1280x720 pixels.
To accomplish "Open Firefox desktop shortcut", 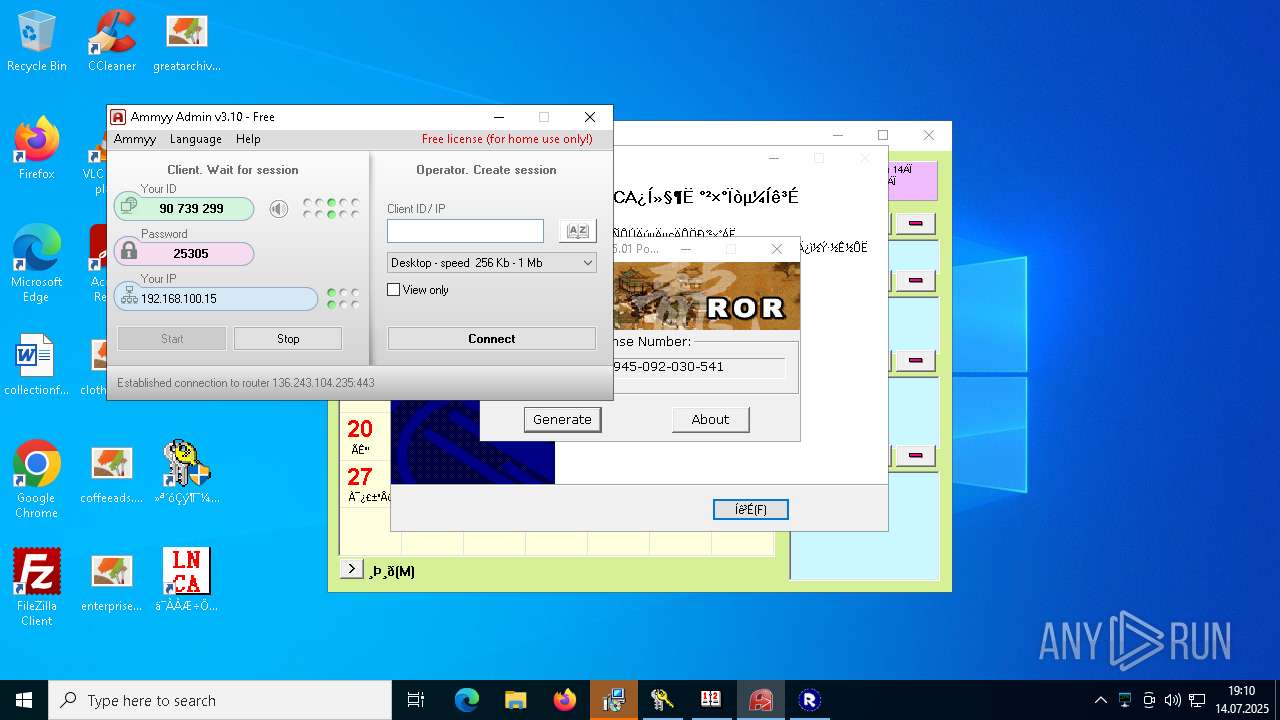I will pos(36,149).
